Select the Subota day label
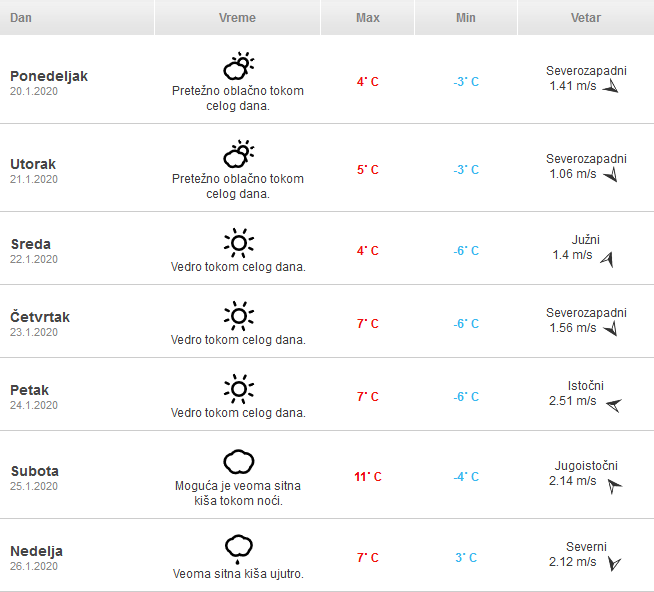Image resolution: width=654 pixels, height=592 pixels. (x=35, y=471)
